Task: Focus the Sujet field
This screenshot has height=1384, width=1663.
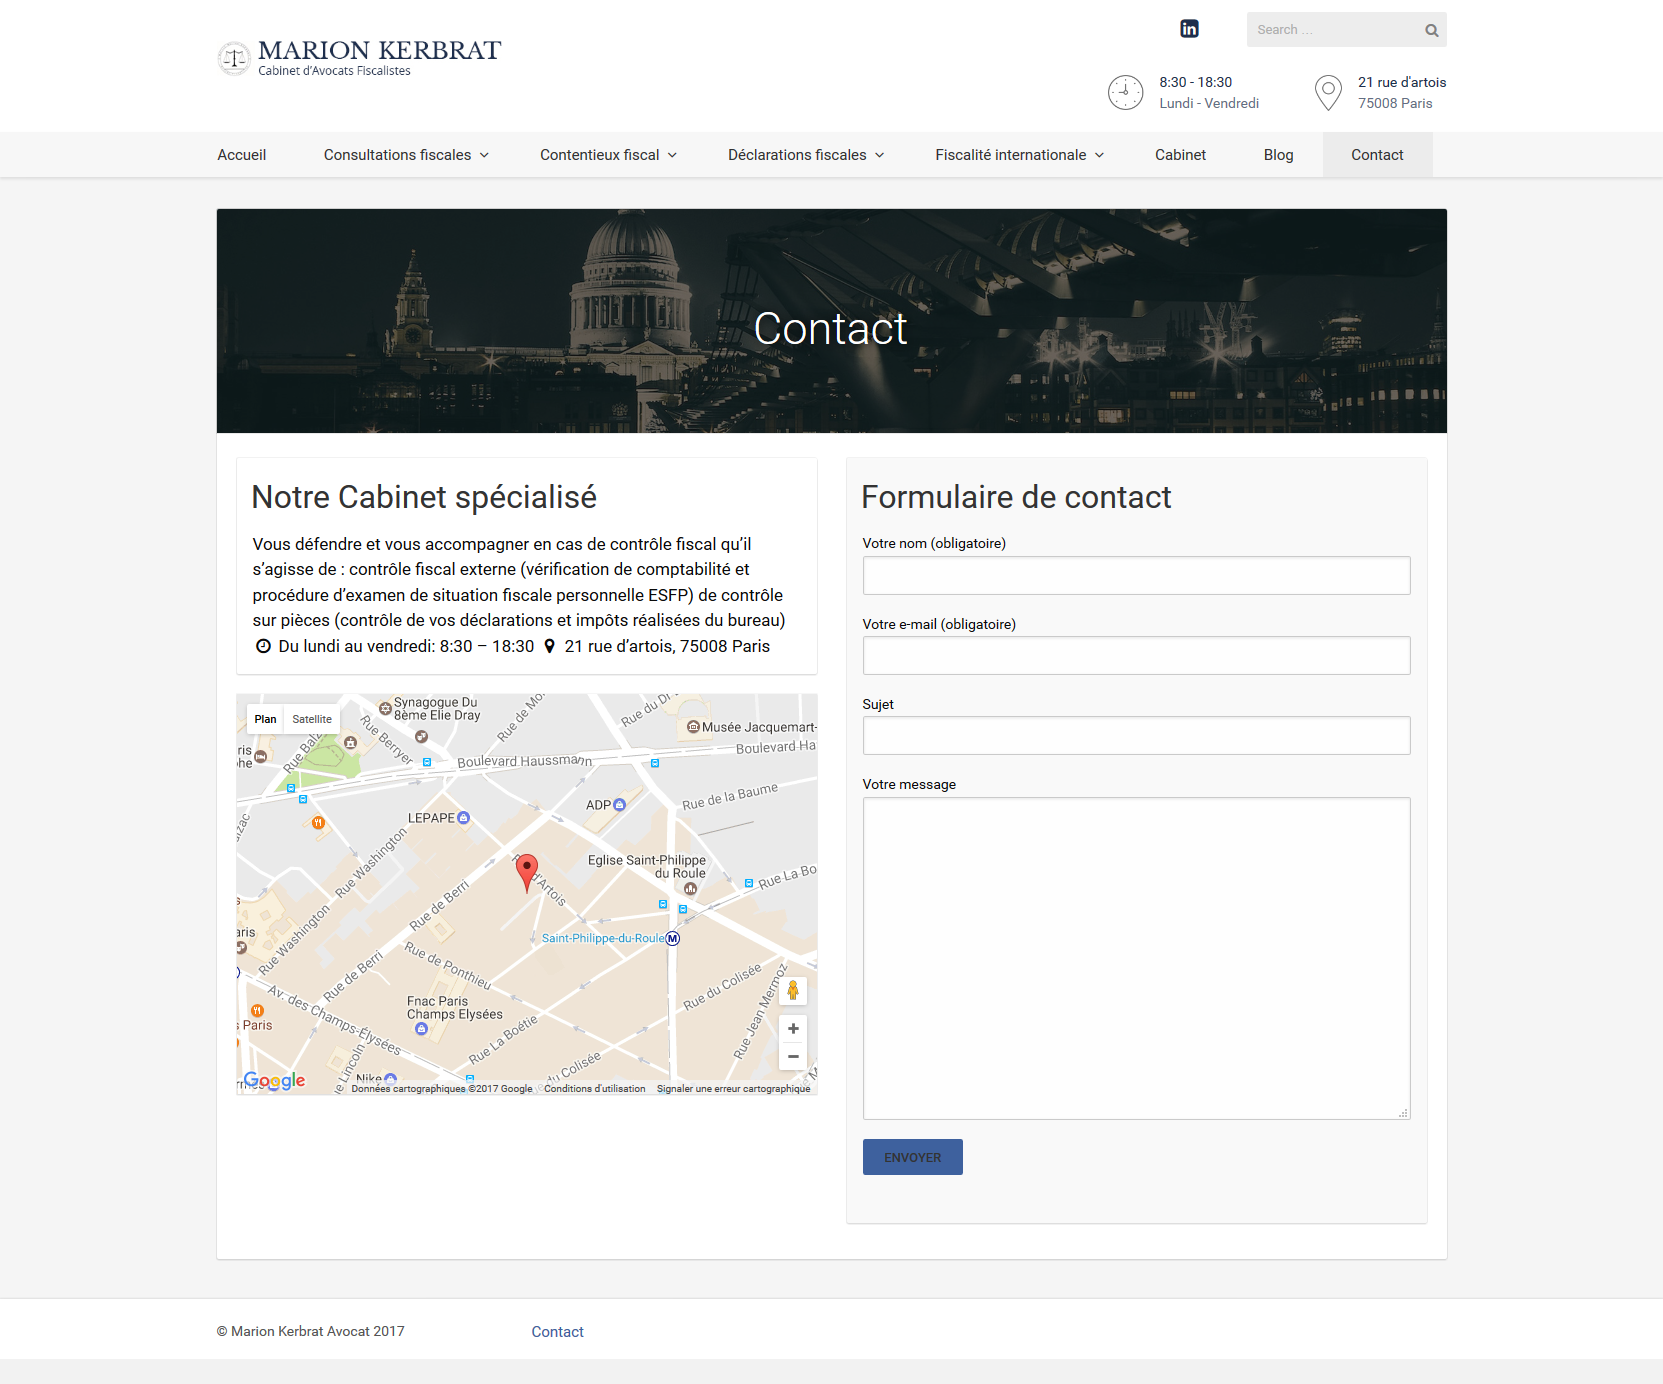Action: click(x=1136, y=736)
